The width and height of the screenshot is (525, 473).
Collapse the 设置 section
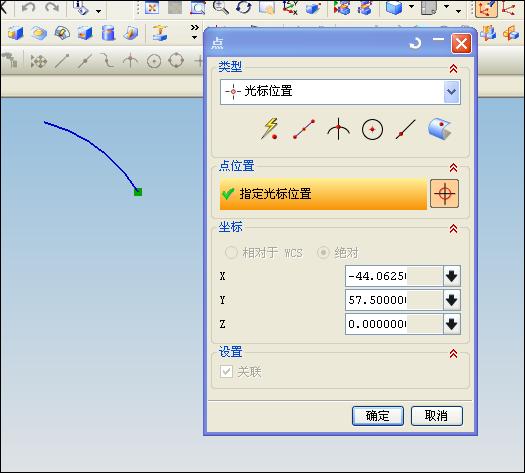coord(453,353)
